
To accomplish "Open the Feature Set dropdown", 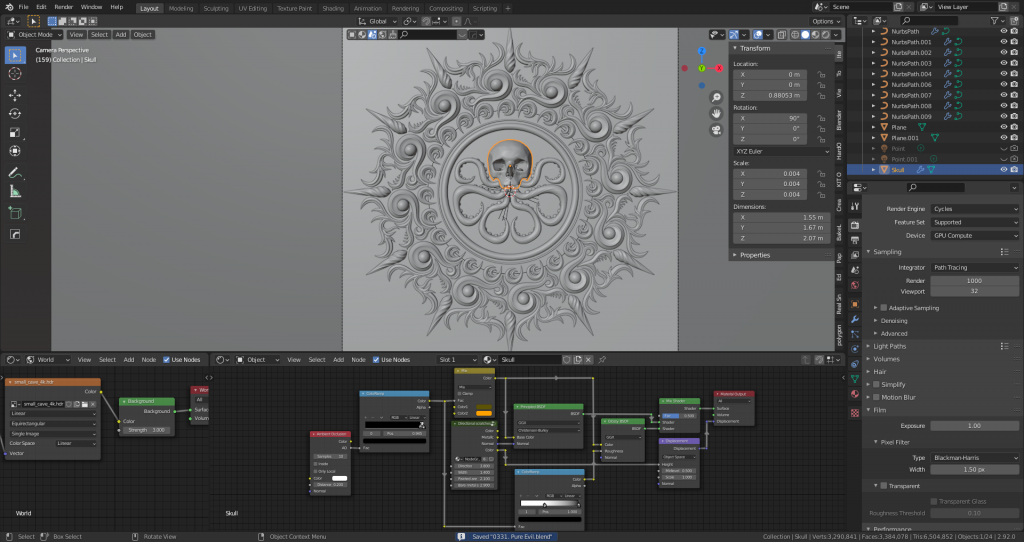I will [974, 222].
